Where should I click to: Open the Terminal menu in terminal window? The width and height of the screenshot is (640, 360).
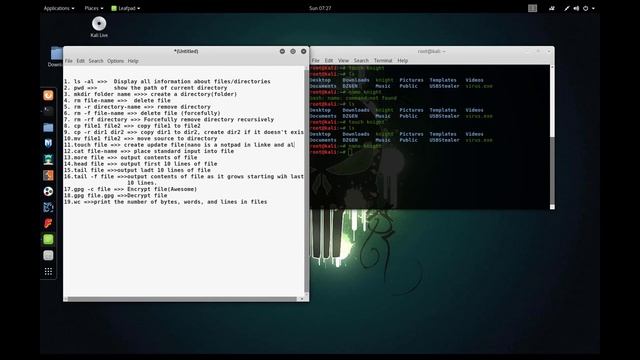[x=383, y=60]
